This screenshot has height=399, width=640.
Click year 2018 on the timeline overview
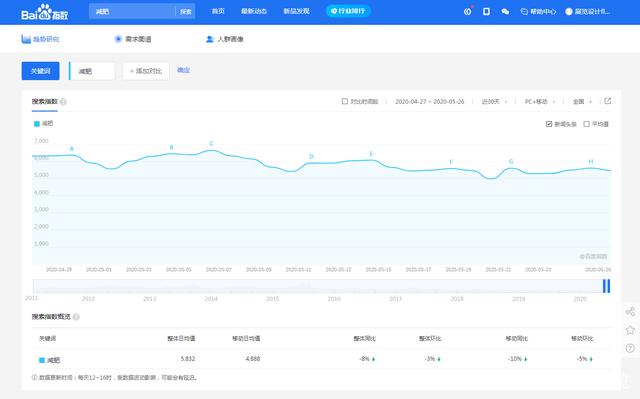457,299
